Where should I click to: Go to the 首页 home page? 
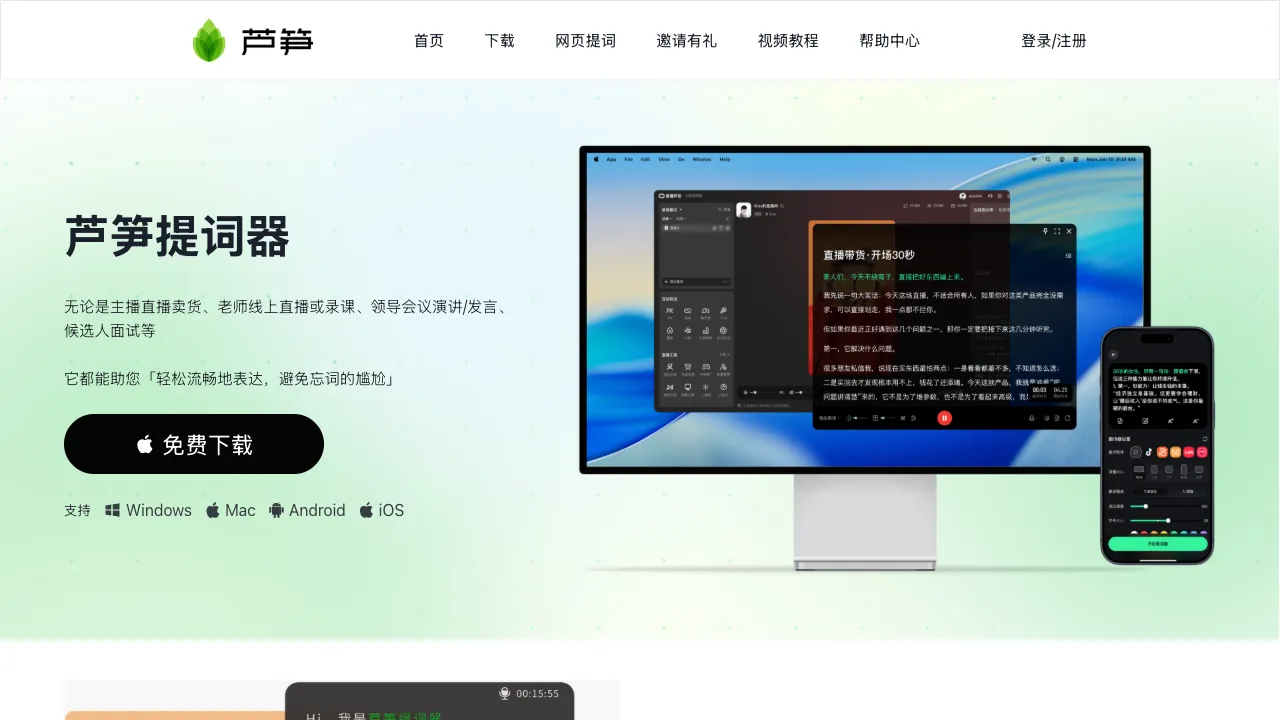[429, 41]
